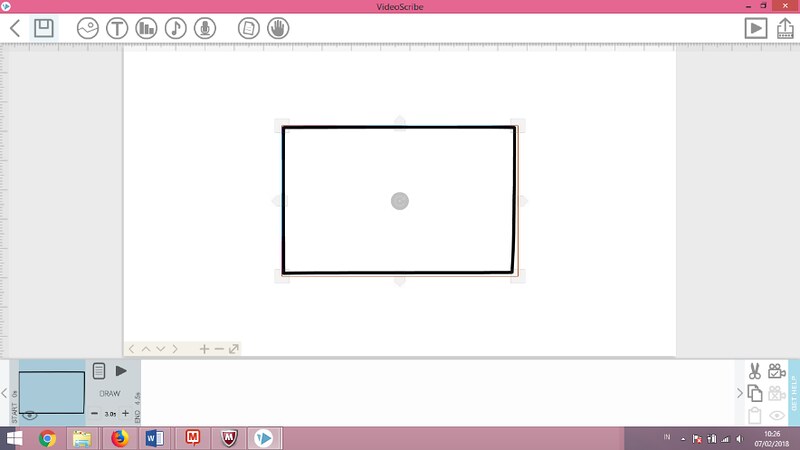Open element properties from the timeline
This screenshot has height=450, width=800.
point(99,371)
